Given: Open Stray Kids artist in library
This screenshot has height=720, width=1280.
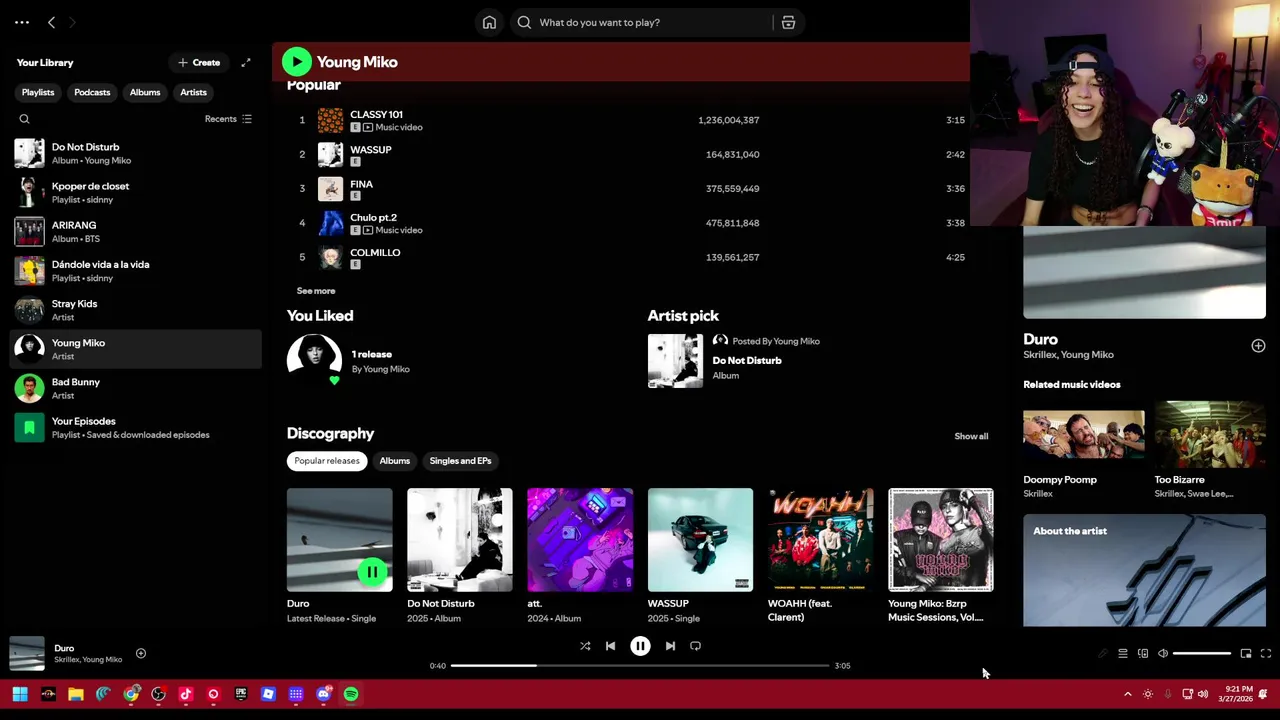Looking at the screenshot, I should 135,310.
